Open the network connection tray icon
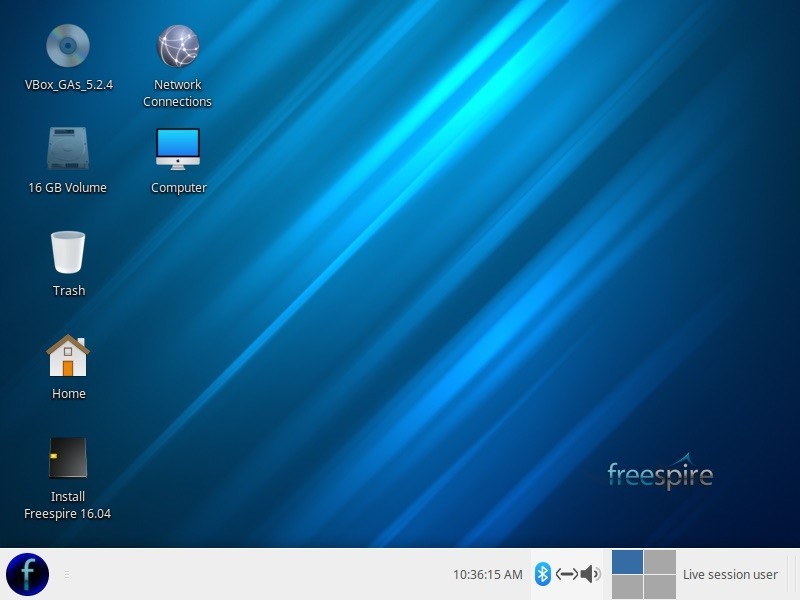This screenshot has height=600, width=800. [x=567, y=574]
